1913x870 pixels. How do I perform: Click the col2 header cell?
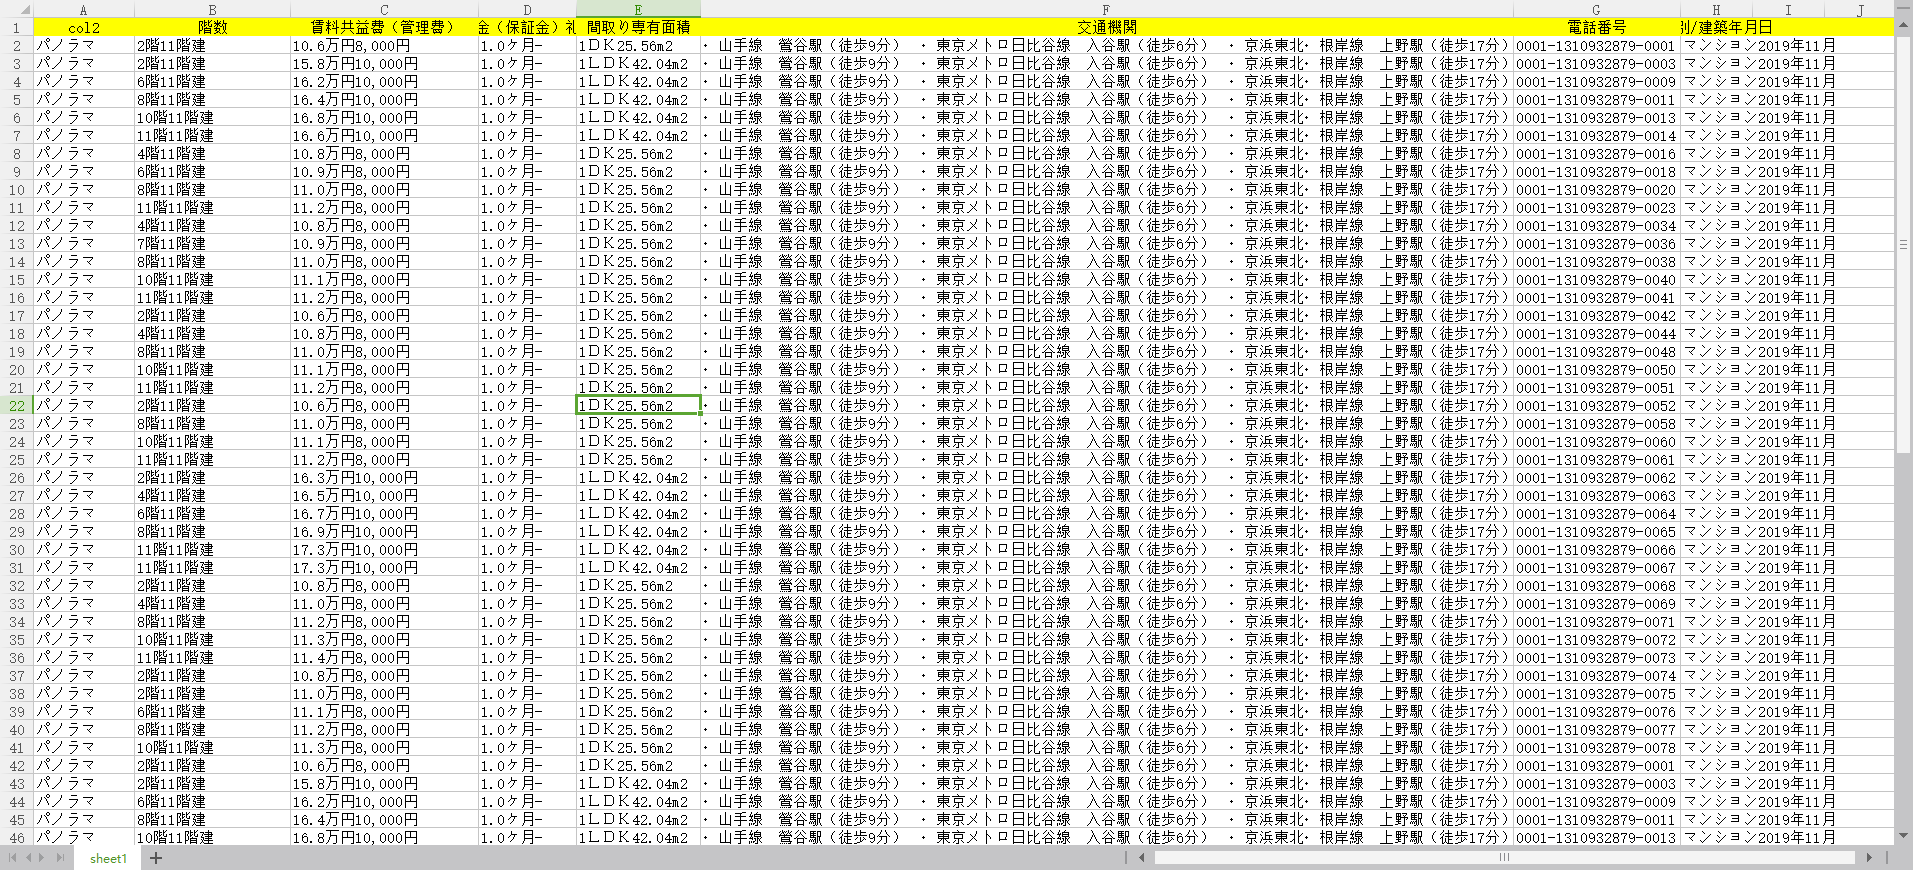(84, 27)
